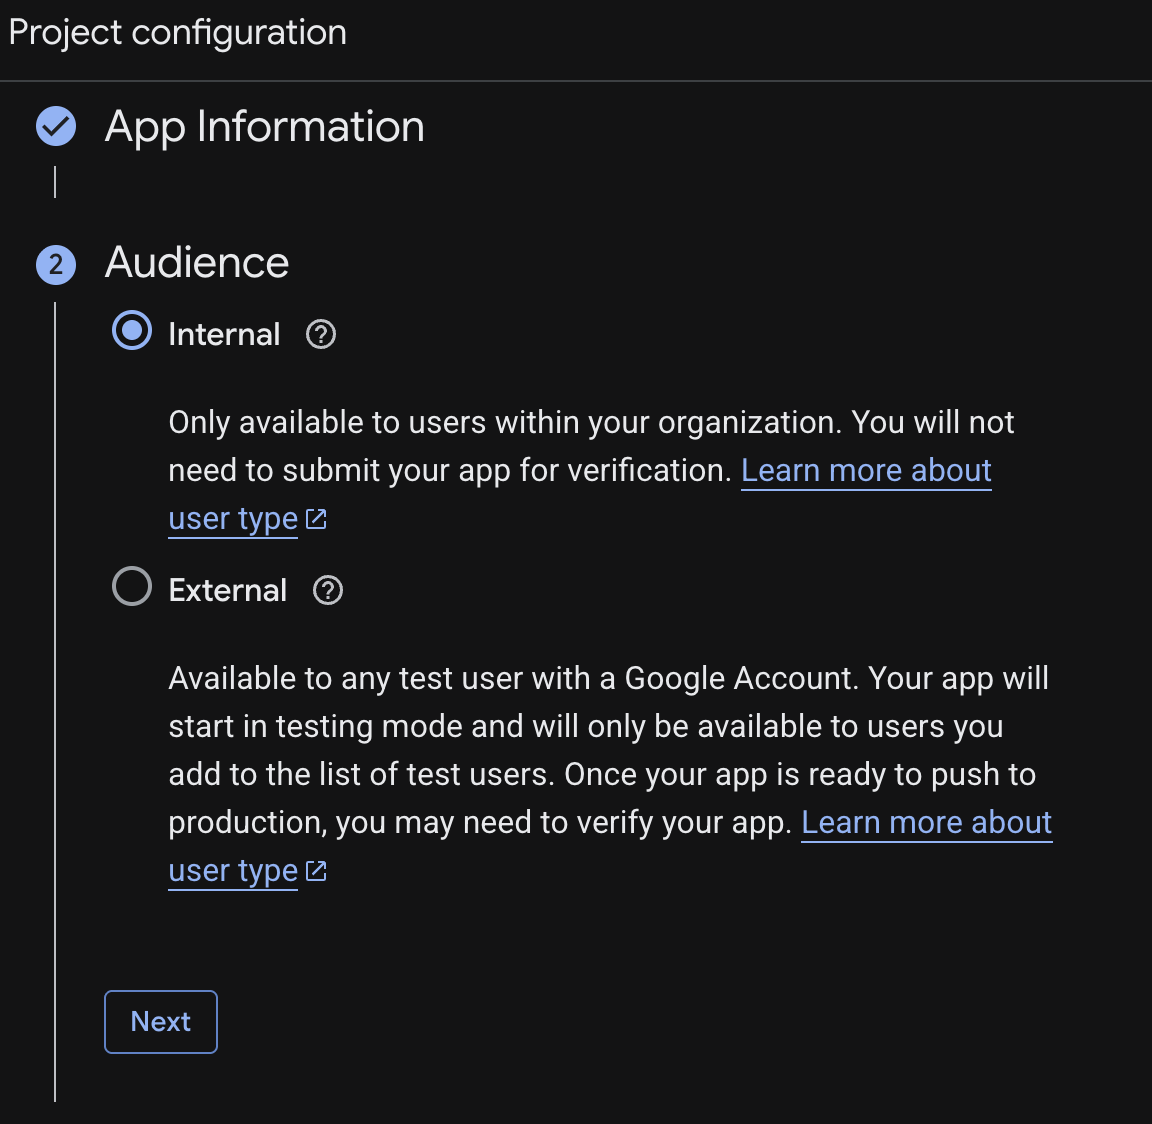
Task: Click the 'External' option label
Action: 228,590
